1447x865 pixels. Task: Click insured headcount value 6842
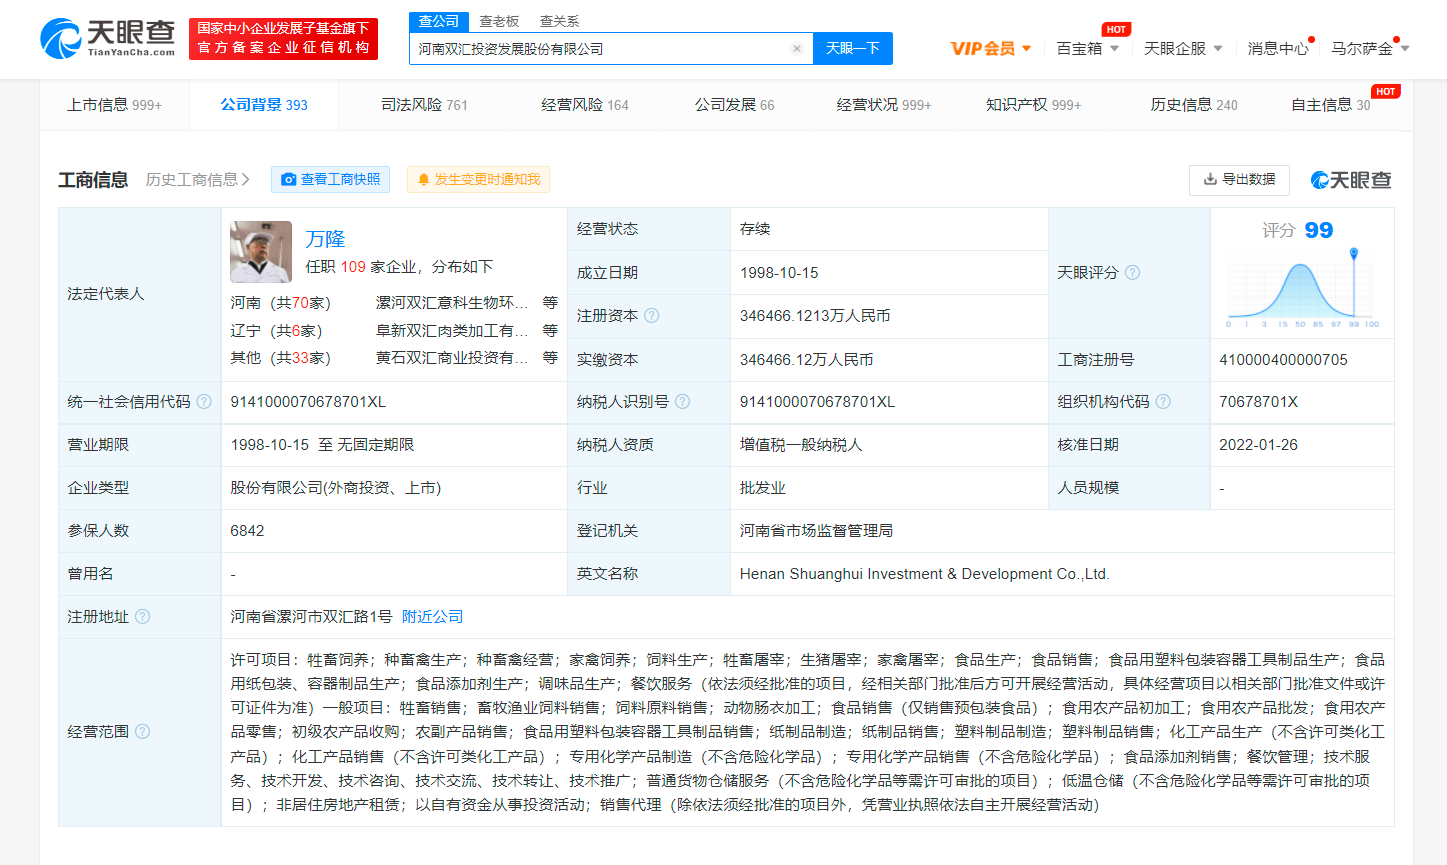coord(247,530)
